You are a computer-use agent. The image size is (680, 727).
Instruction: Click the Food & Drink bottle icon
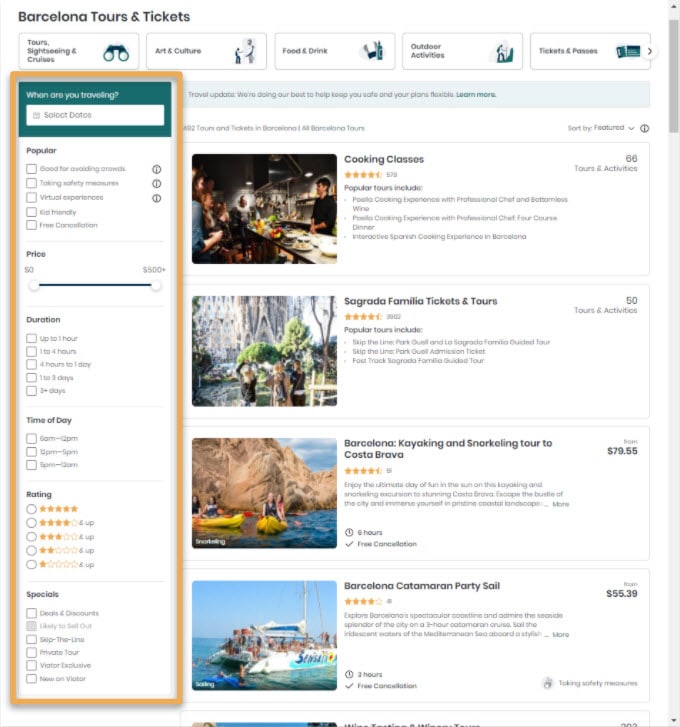click(x=373, y=51)
